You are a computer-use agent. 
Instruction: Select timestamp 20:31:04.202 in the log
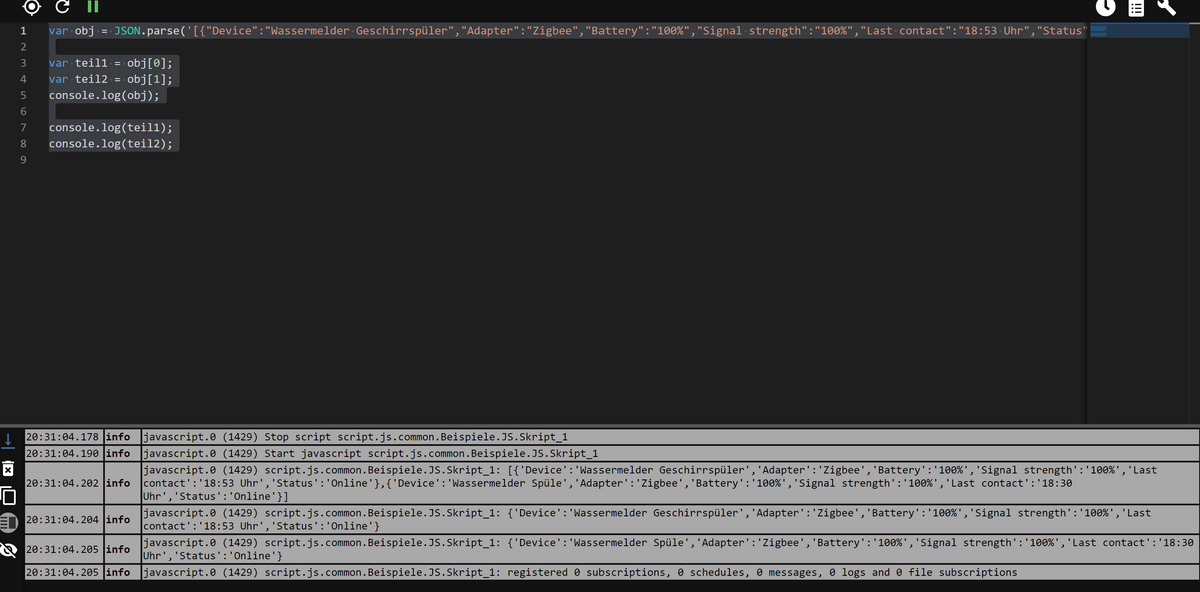(62, 483)
